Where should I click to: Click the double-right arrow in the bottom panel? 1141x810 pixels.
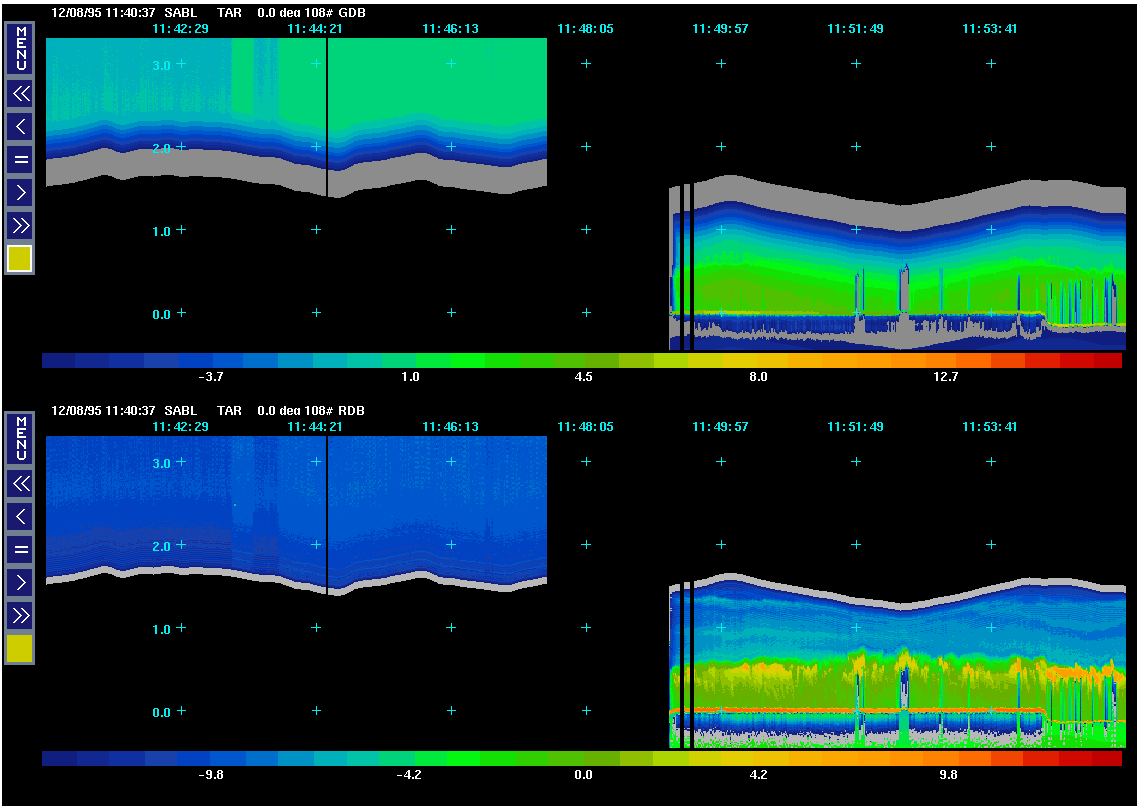pyautogui.click(x=20, y=614)
